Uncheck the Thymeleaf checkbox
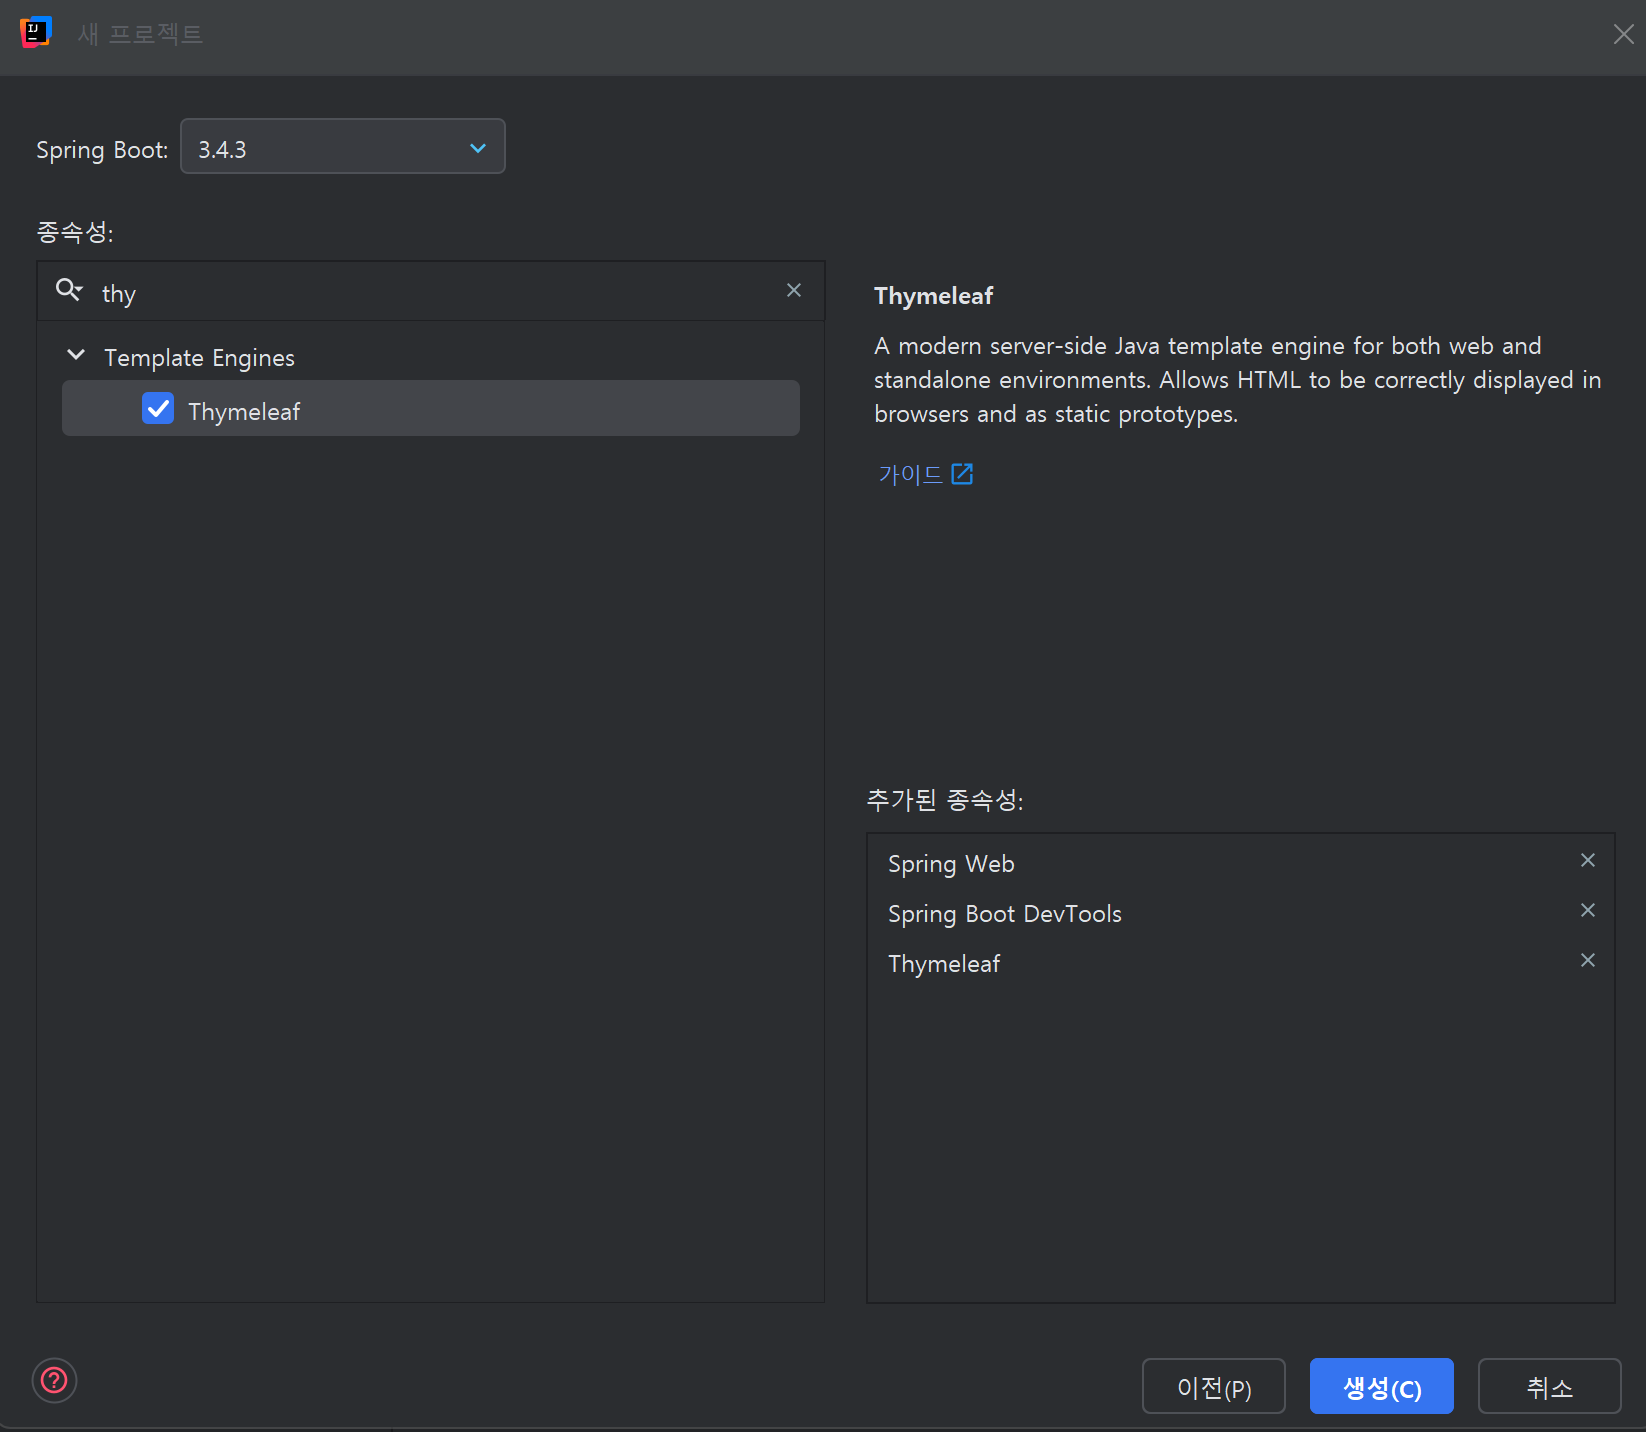 pyautogui.click(x=158, y=408)
